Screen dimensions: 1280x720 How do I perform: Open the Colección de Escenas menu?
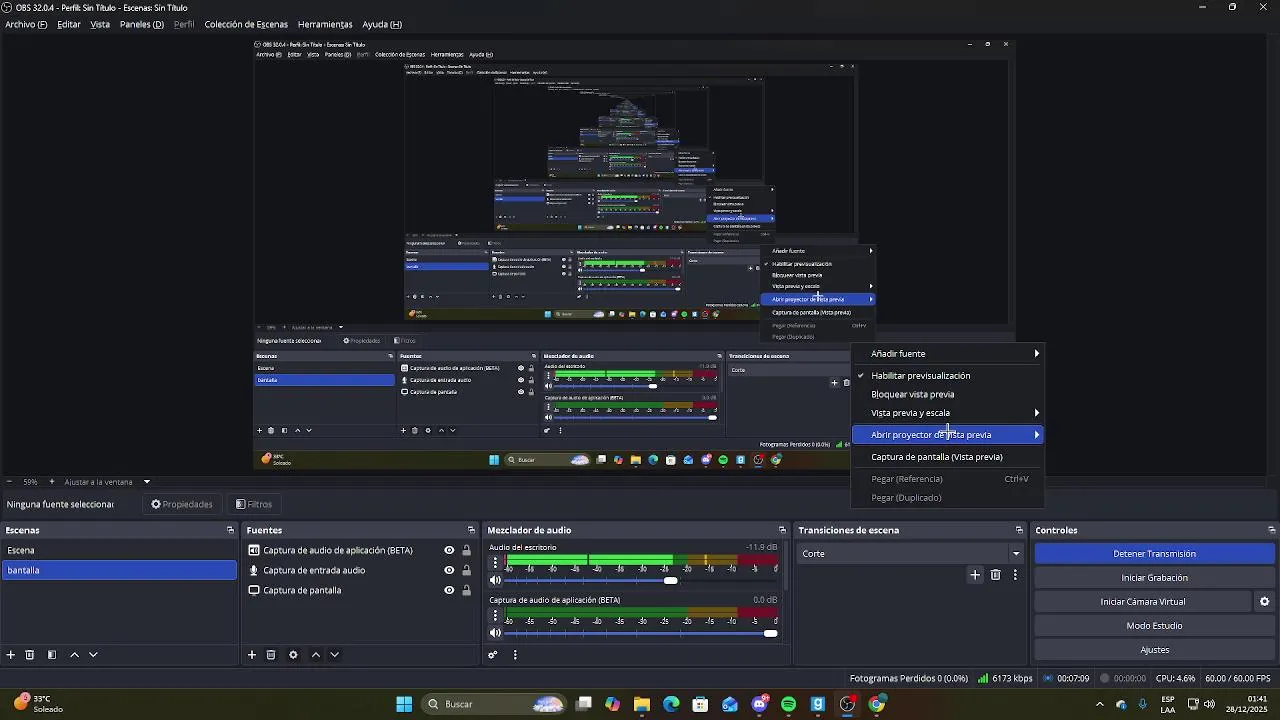pos(246,24)
